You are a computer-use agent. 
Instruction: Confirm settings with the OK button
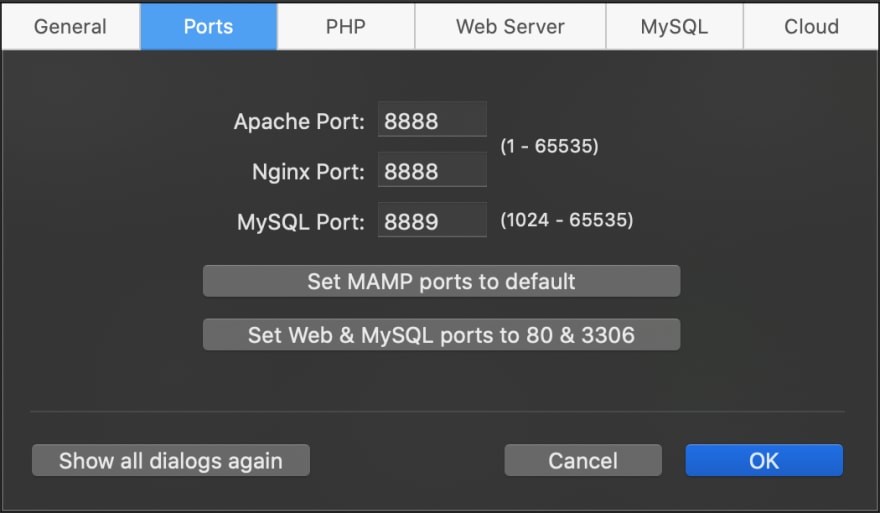coord(764,460)
